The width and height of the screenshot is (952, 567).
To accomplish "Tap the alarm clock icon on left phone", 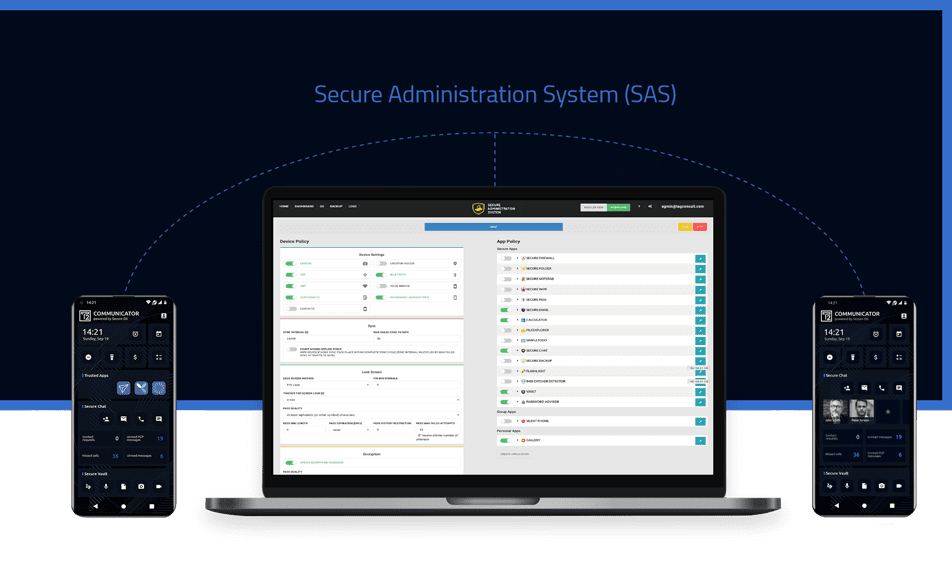I will [136, 332].
